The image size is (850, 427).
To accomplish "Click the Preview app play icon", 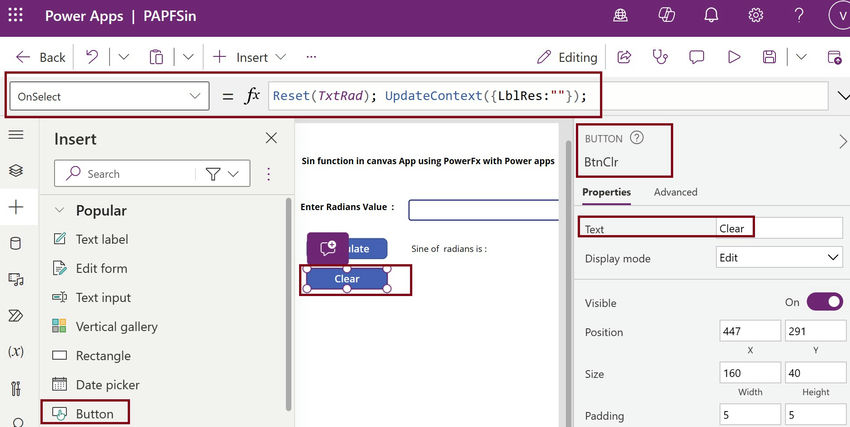I will [x=733, y=56].
